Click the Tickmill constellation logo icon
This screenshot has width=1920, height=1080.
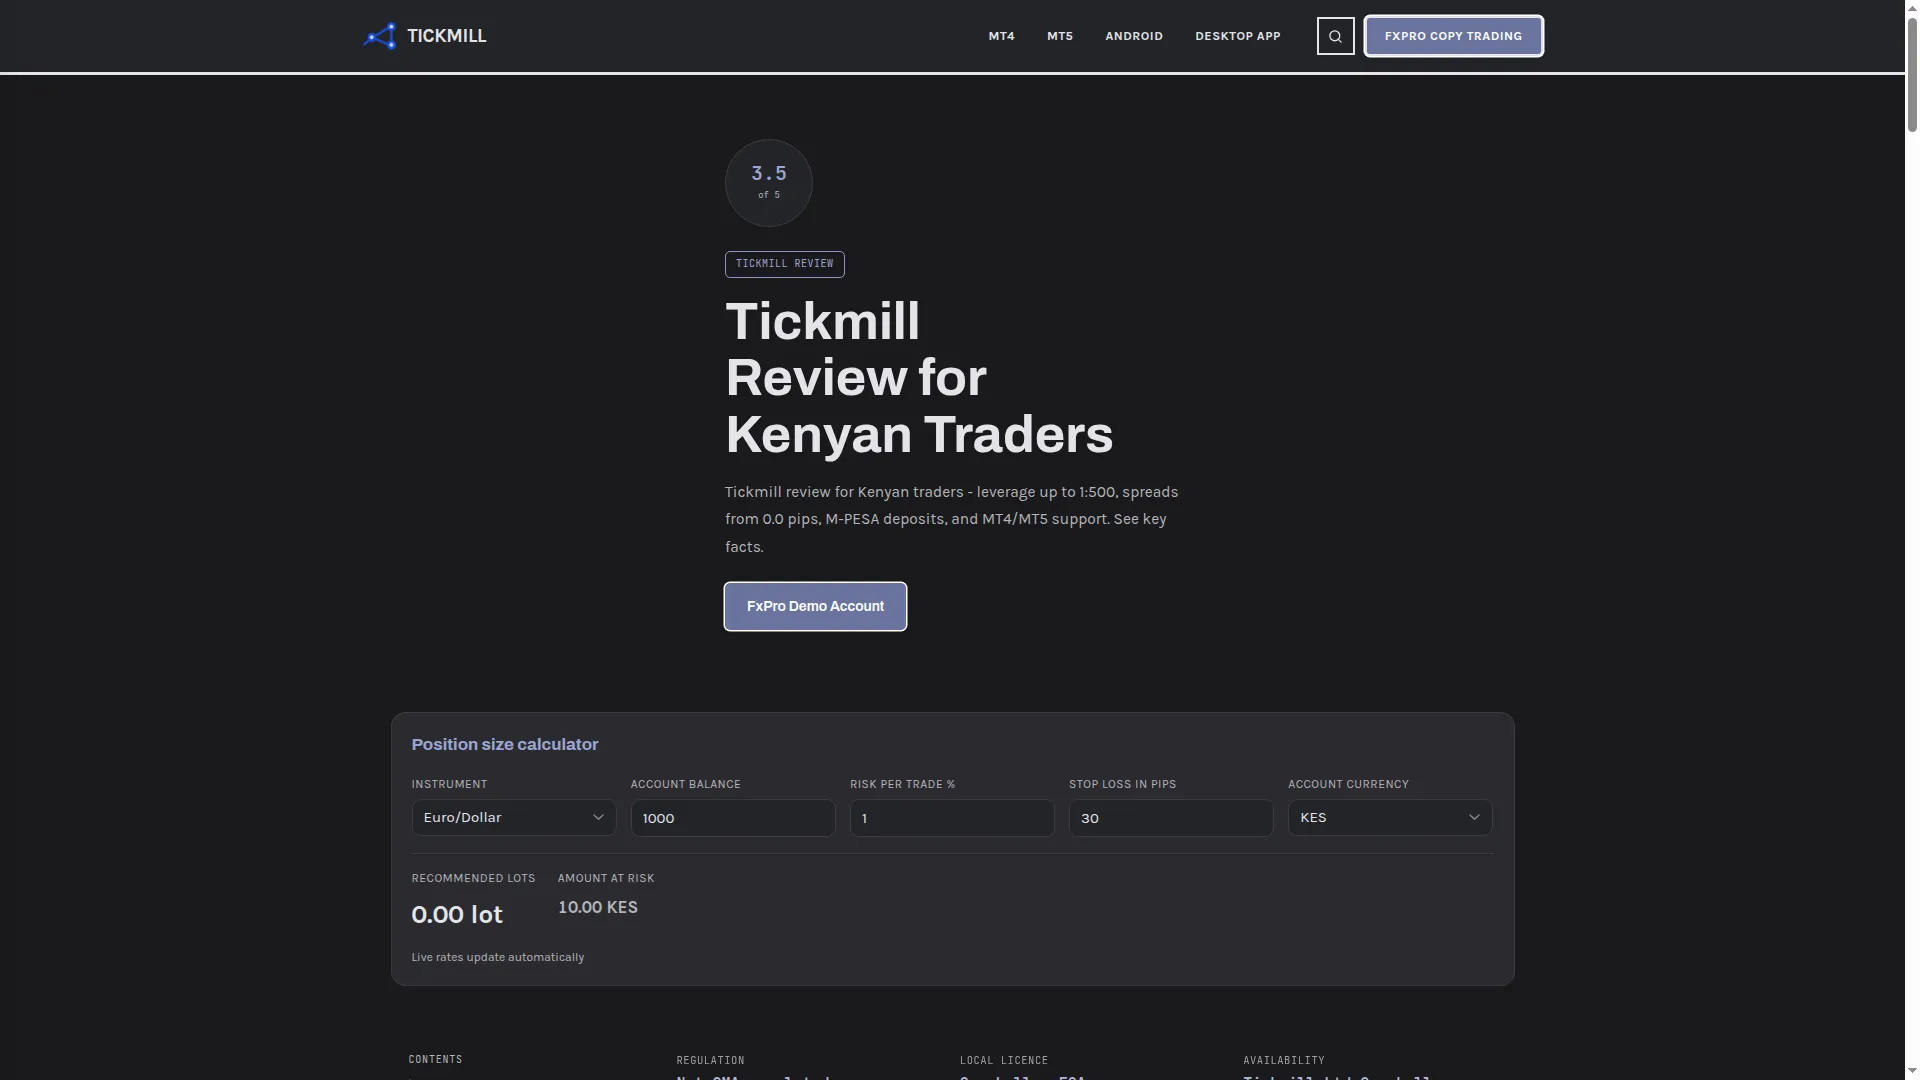pos(379,36)
